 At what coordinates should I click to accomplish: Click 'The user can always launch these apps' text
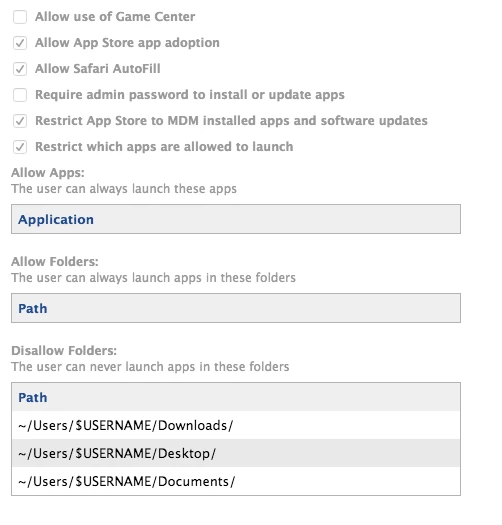(x=124, y=189)
